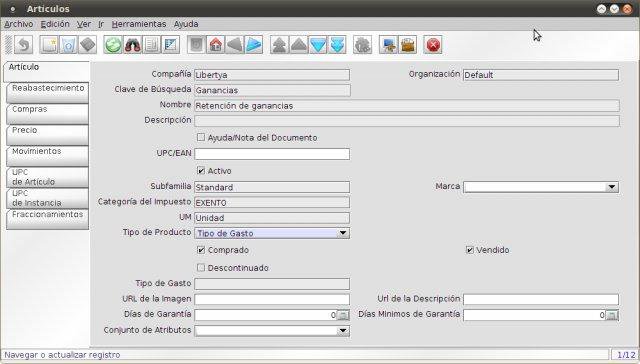Refresh the data with the green globe icon

tap(113, 45)
